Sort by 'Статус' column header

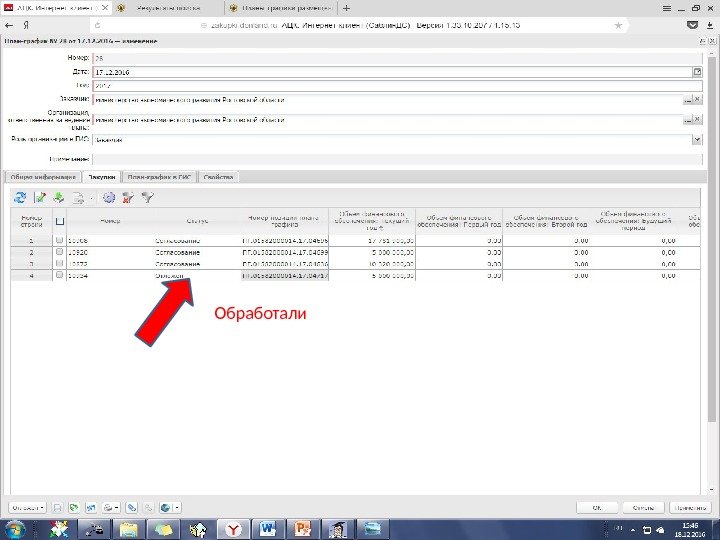[x=197, y=221]
